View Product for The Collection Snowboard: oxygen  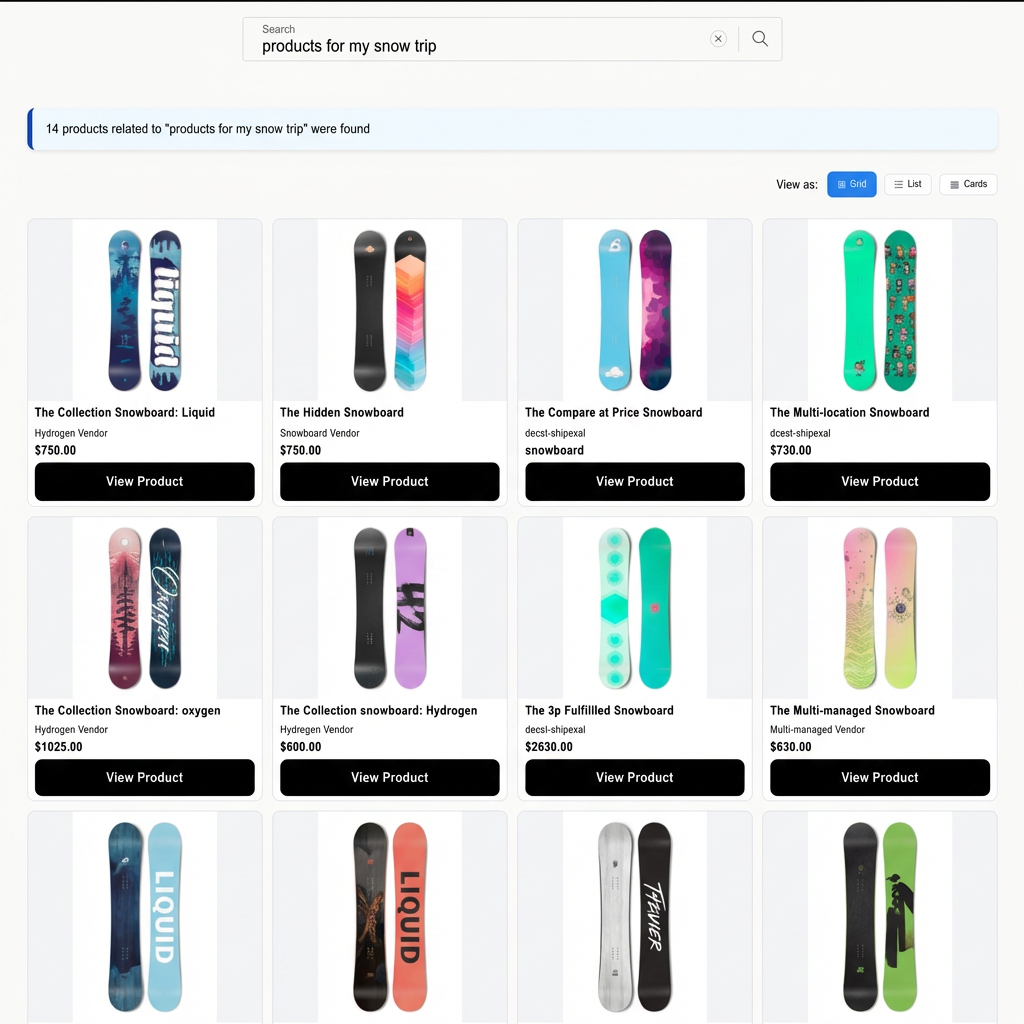coord(144,777)
